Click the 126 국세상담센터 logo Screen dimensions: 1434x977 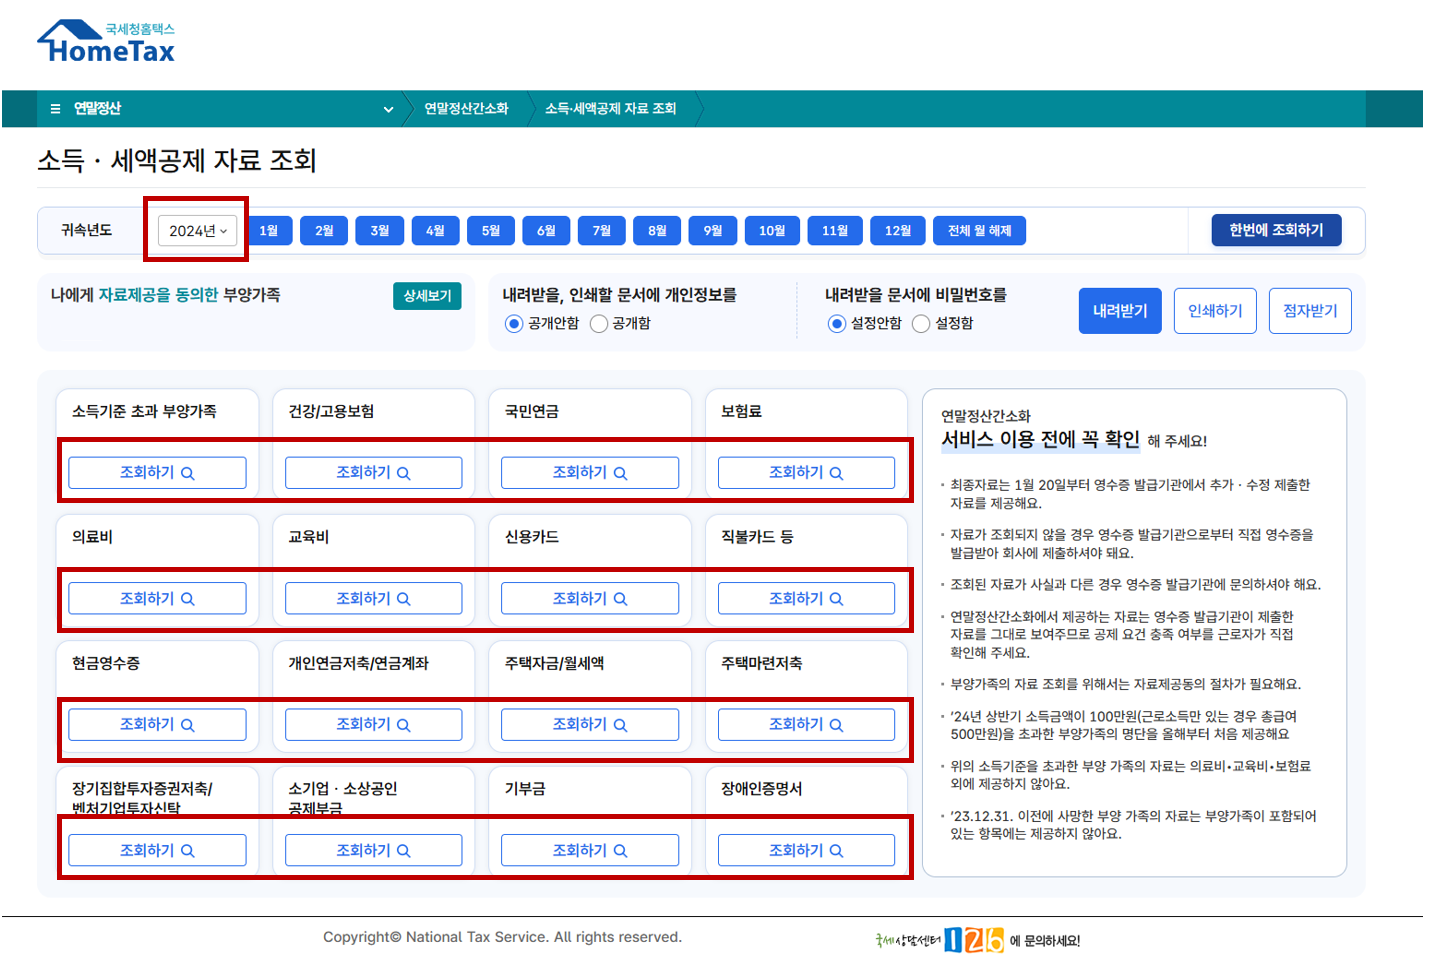pos(939,940)
